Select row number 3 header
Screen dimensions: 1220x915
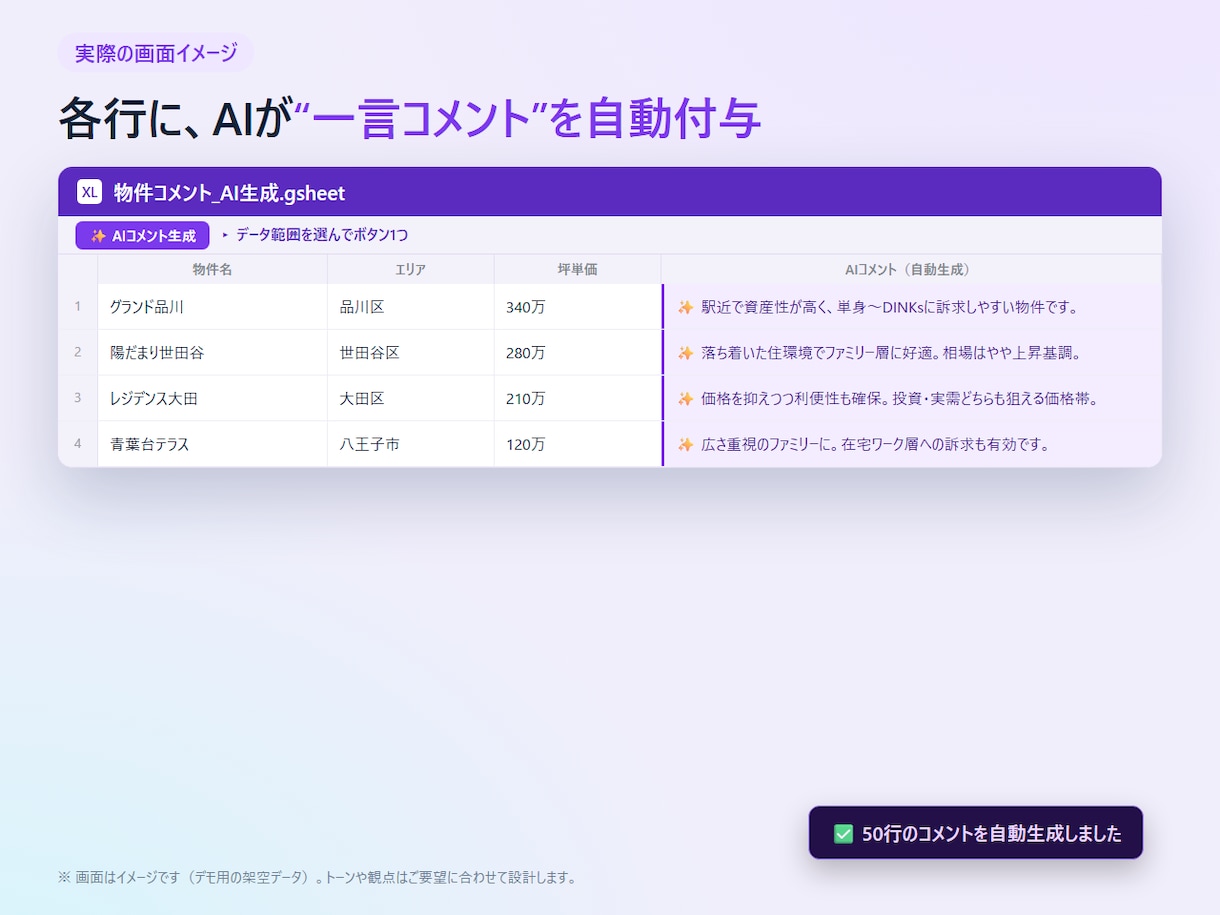click(78, 398)
